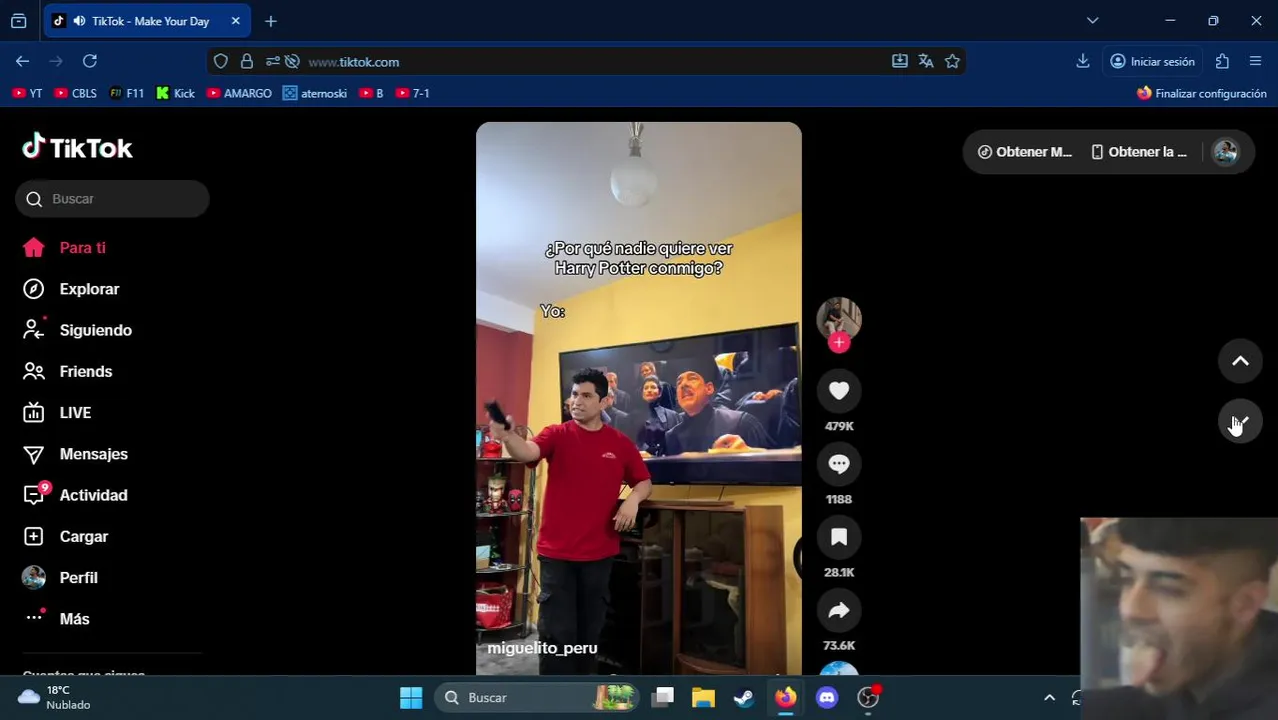
Task: Open the LIVE section
Action: [x=75, y=413]
